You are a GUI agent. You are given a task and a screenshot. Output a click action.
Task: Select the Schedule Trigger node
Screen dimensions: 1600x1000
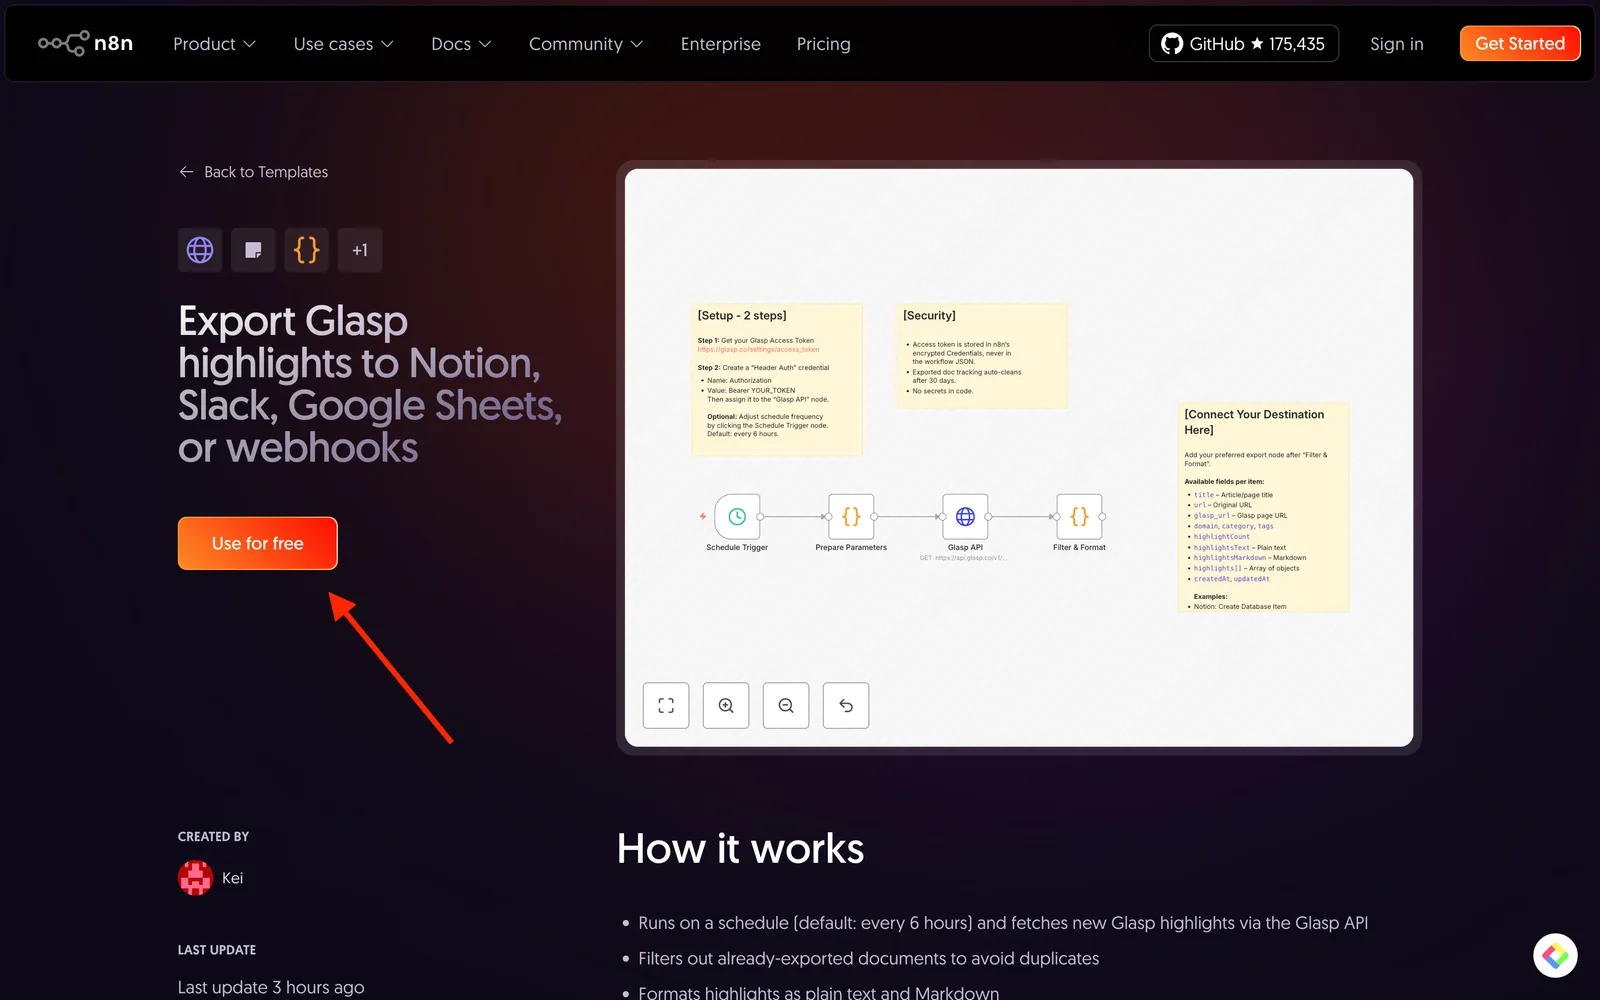(x=737, y=517)
